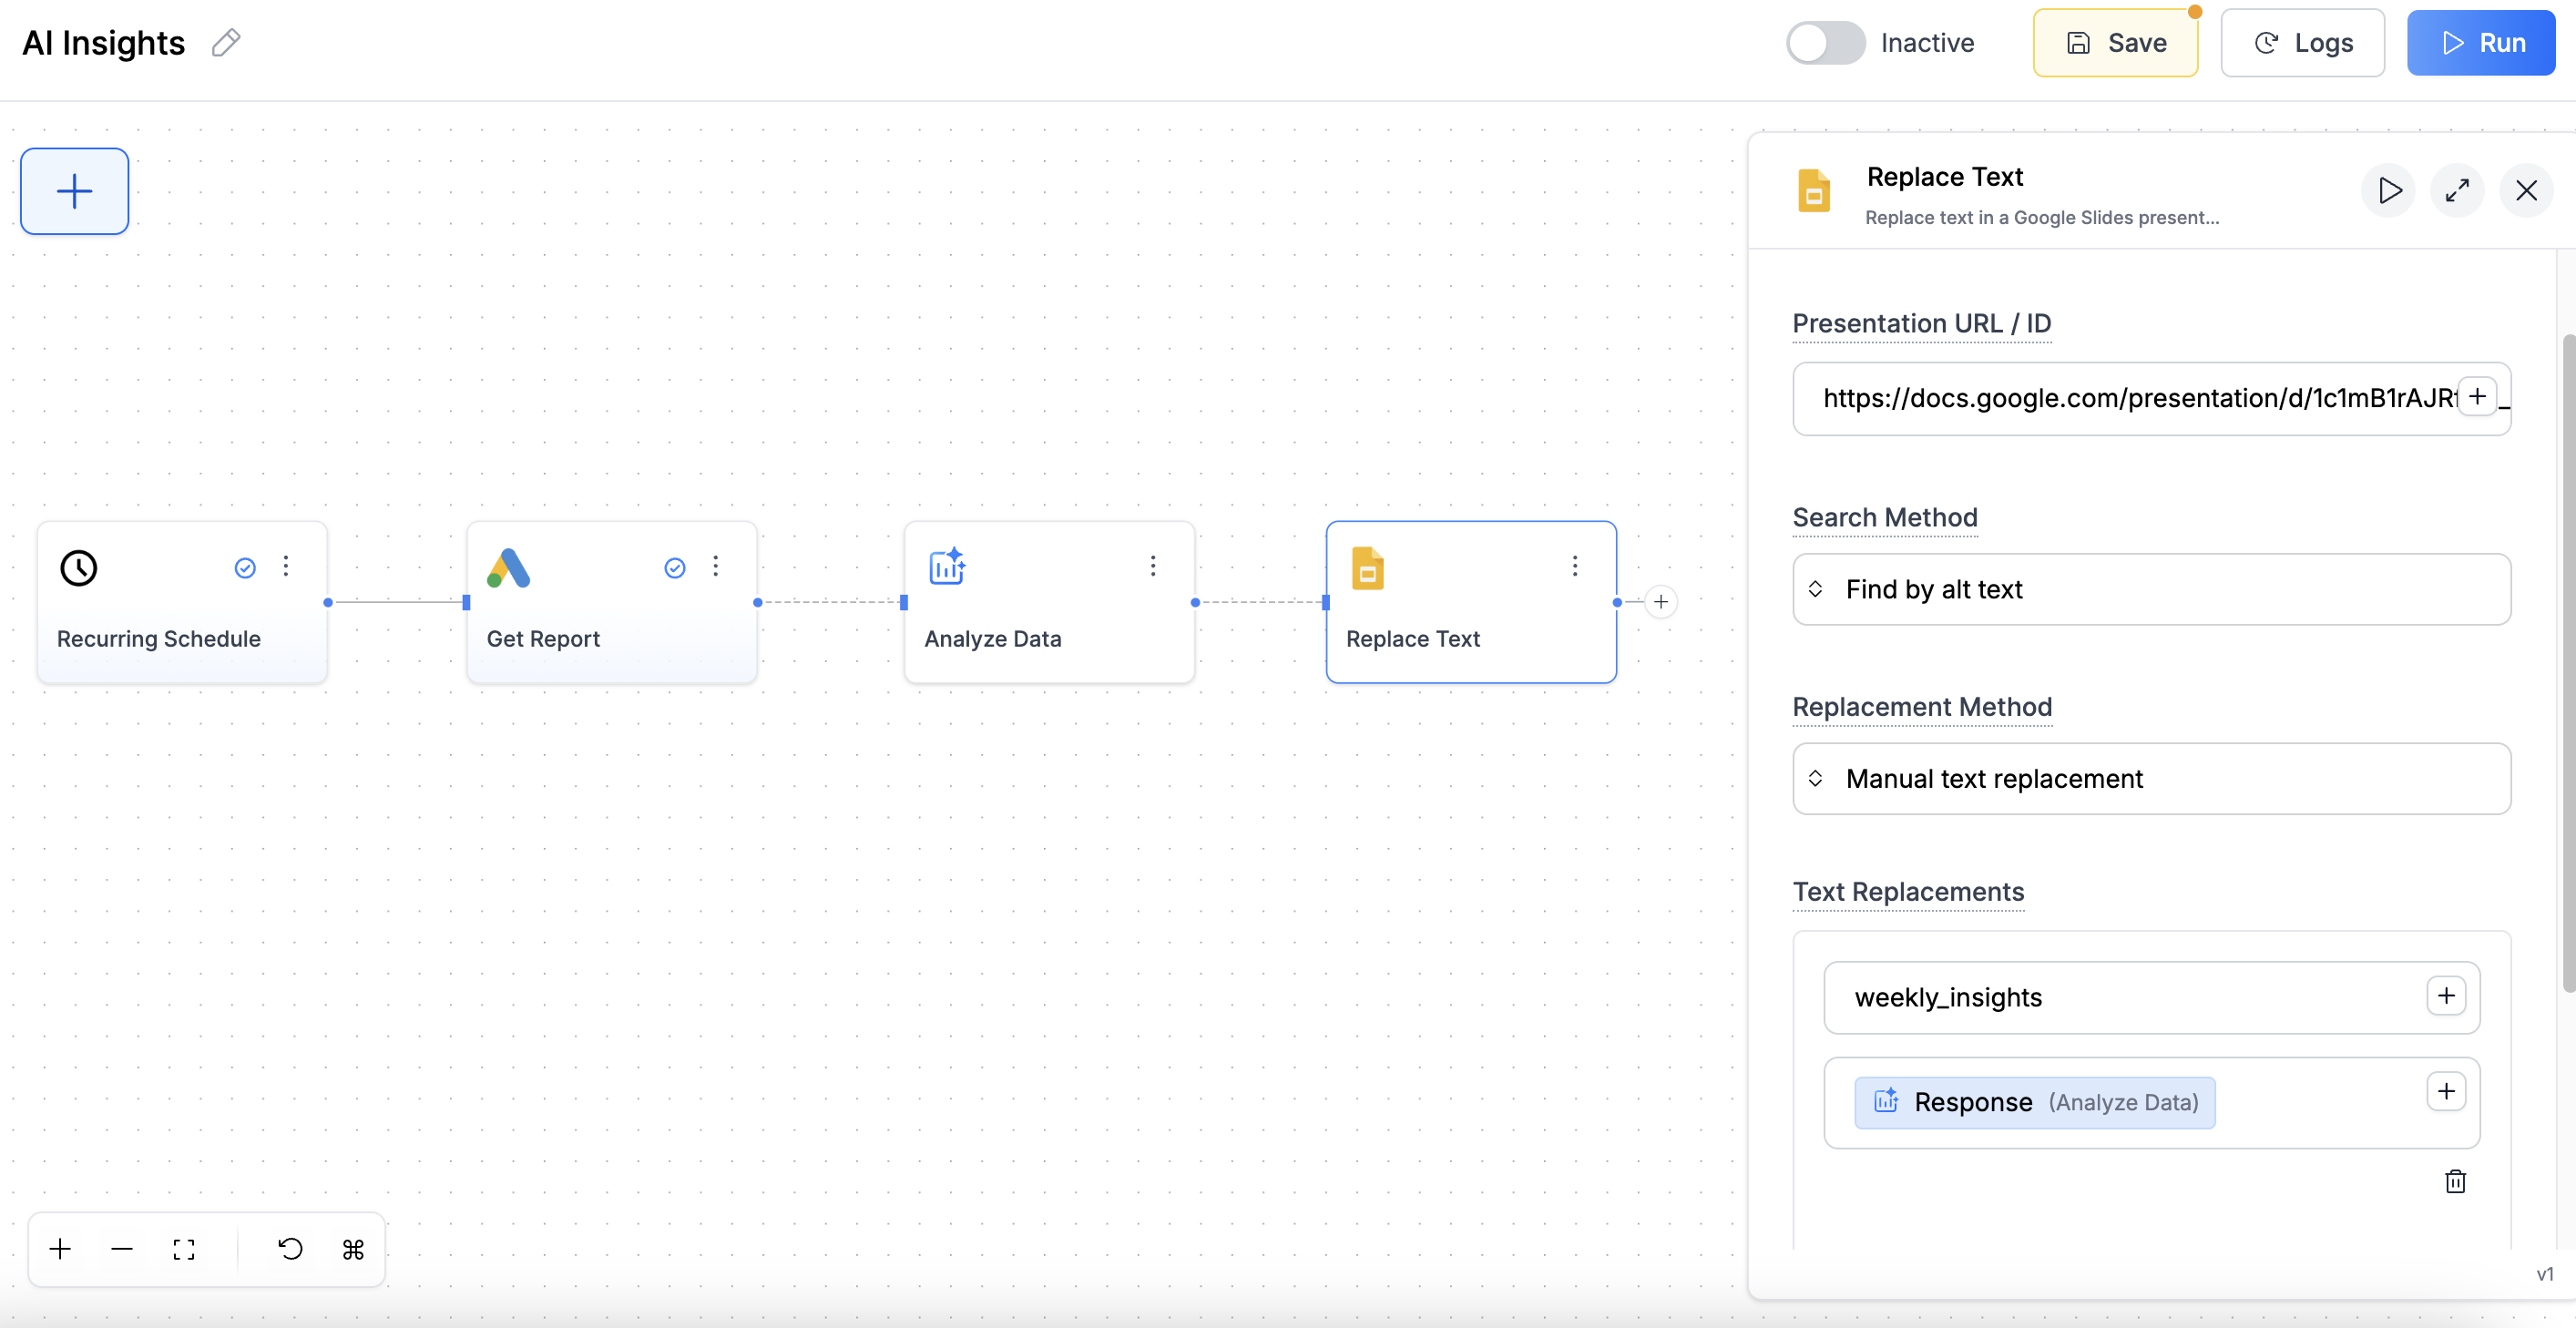Open Recurring Schedule node options menu

coord(286,567)
